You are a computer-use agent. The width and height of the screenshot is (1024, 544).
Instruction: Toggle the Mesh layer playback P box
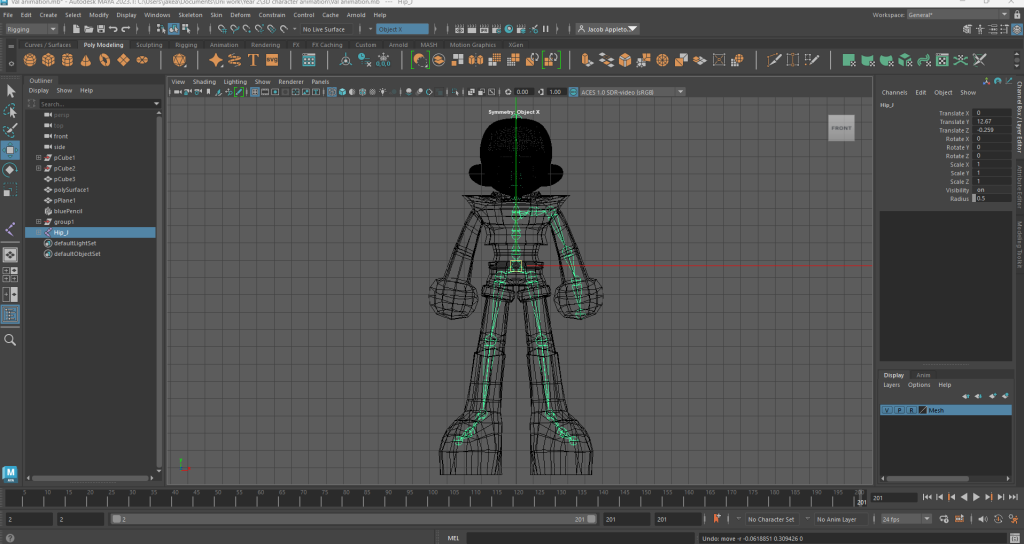click(898, 410)
